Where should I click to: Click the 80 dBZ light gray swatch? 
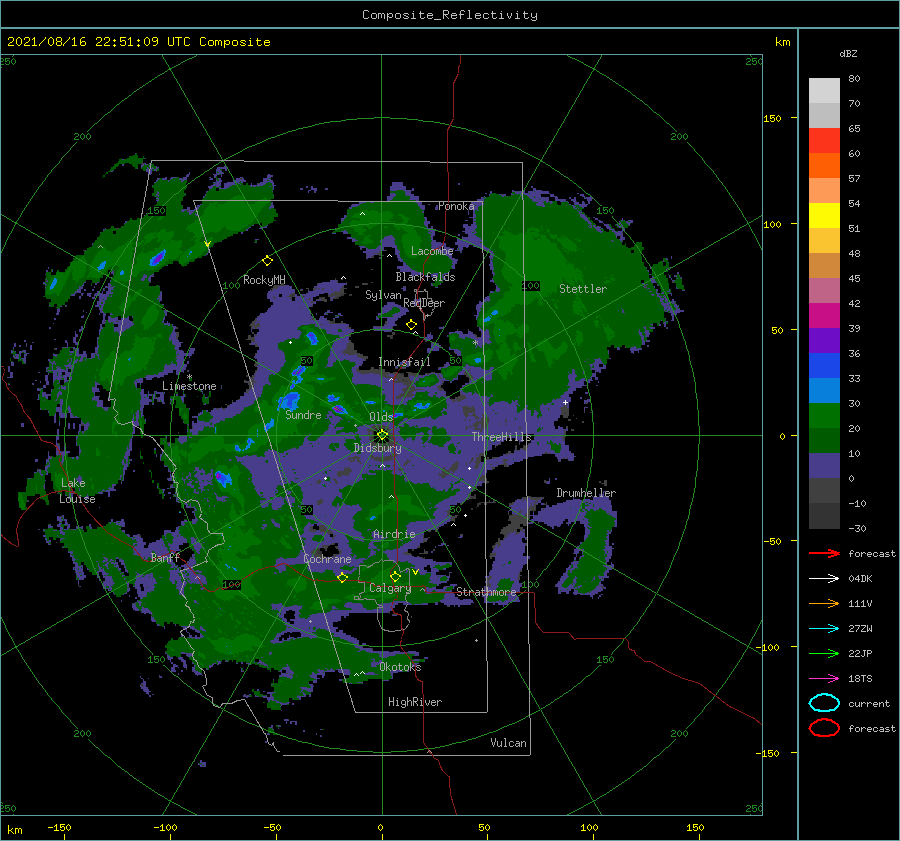coord(824,90)
